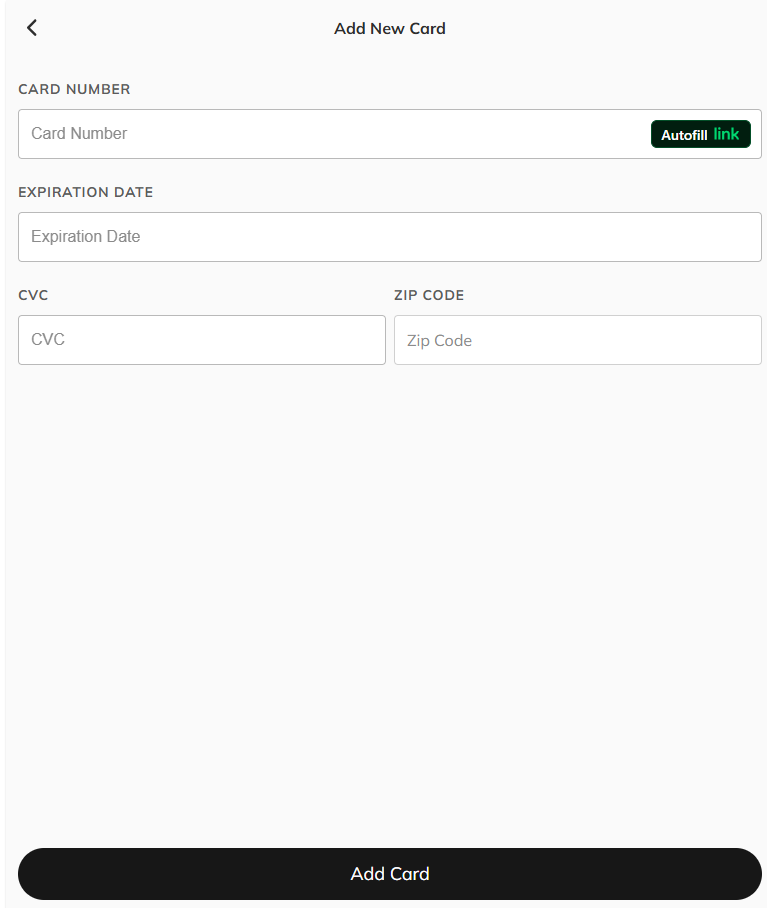Click the white Autofill word in dark badge
The image size is (767, 908).
click(684, 135)
